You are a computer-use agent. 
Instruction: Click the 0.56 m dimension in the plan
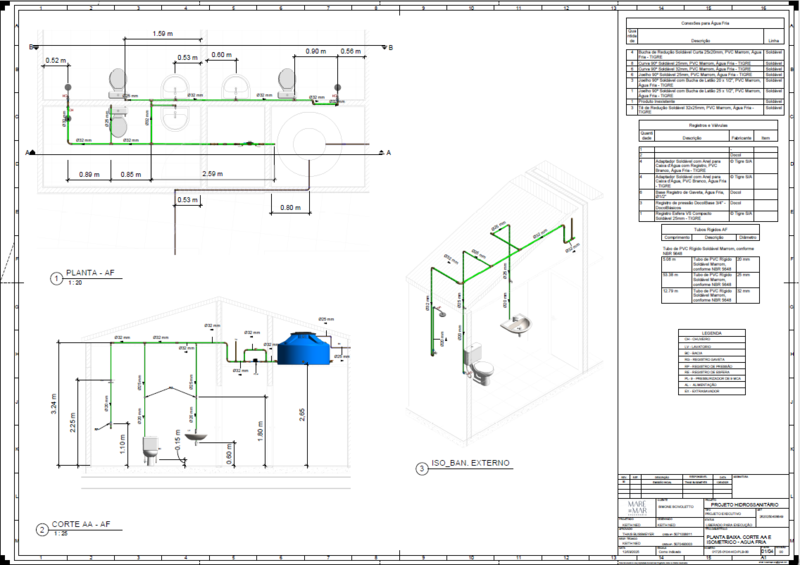click(351, 52)
